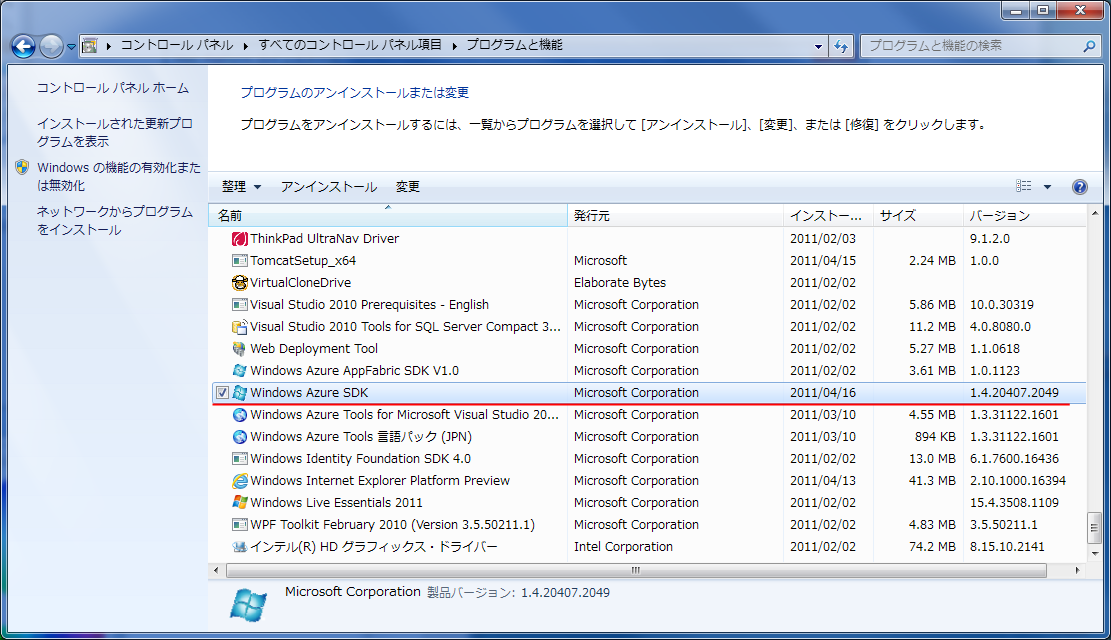Click すべてのコントロール パネル項目 breadcrumb
Image resolution: width=1111 pixels, height=640 pixels.
350,46
